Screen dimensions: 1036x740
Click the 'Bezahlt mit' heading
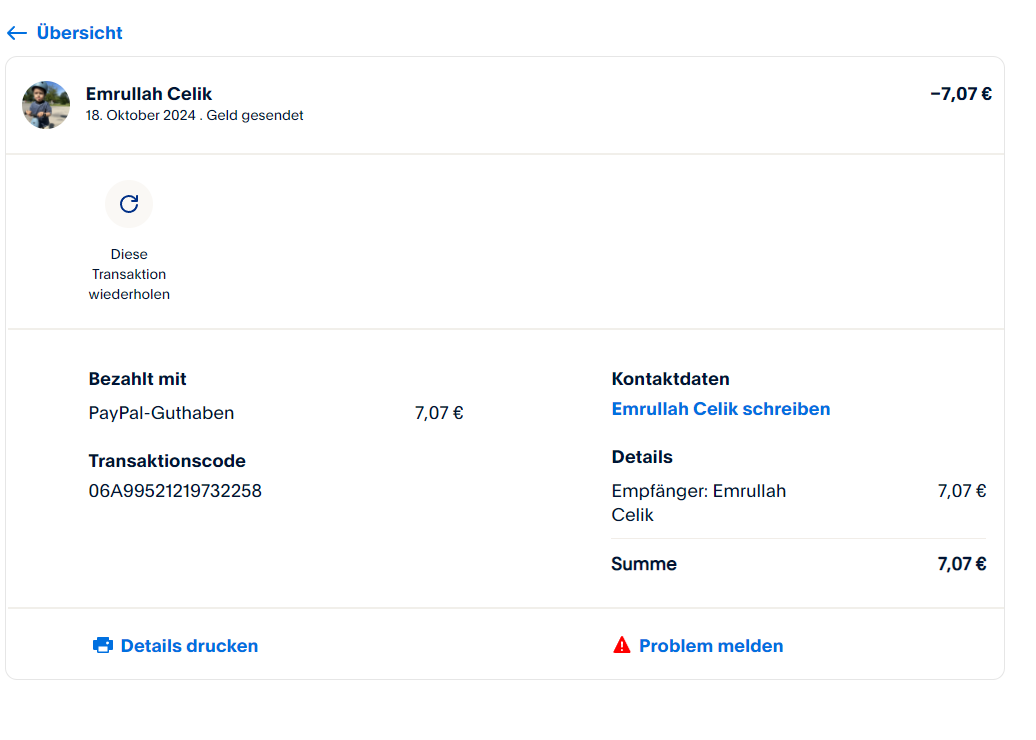(x=137, y=379)
